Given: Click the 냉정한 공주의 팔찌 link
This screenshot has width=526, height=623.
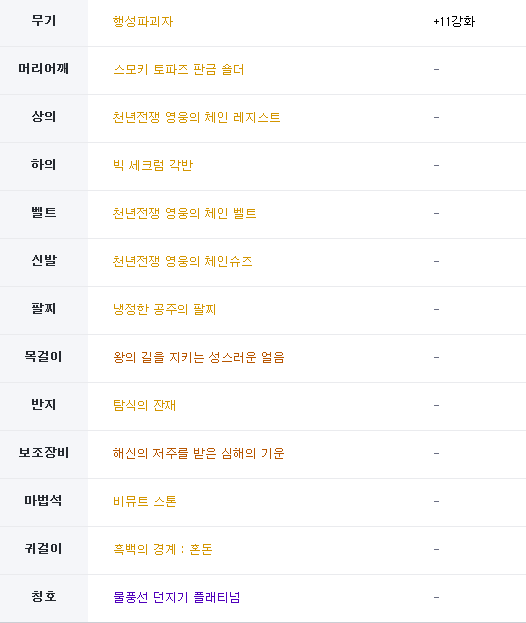Looking at the screenshot, I should (164, 310).
